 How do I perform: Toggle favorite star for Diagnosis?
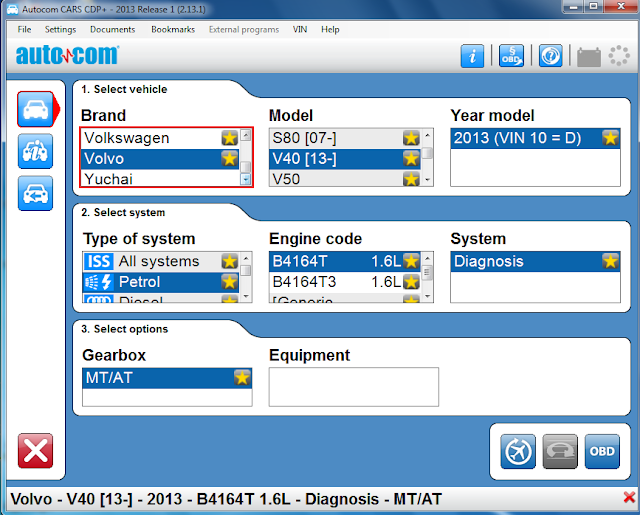tap(610, 262)
